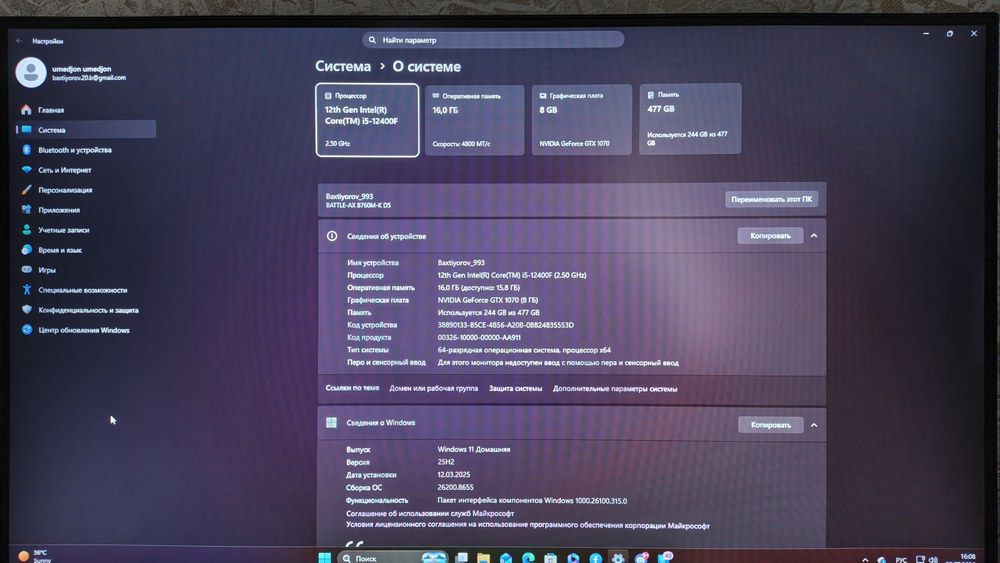Viewport: 1000px width, 563px height.
Task: Click the taskbar Поиск search box
Action: [x=392, y=558]
